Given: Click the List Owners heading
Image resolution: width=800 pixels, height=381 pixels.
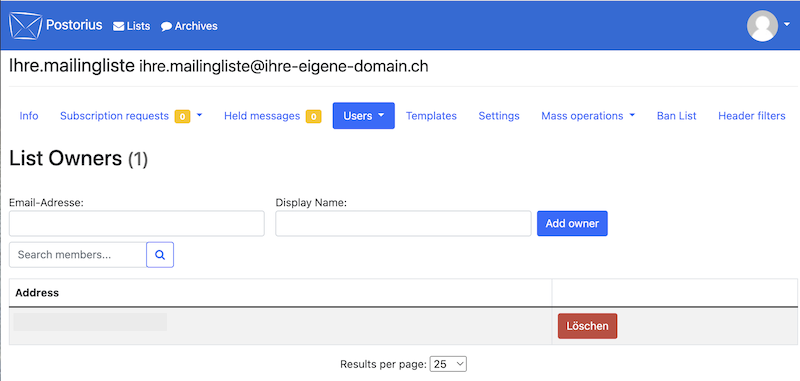Looking at the screenshot, I should [x=79, y=159].
